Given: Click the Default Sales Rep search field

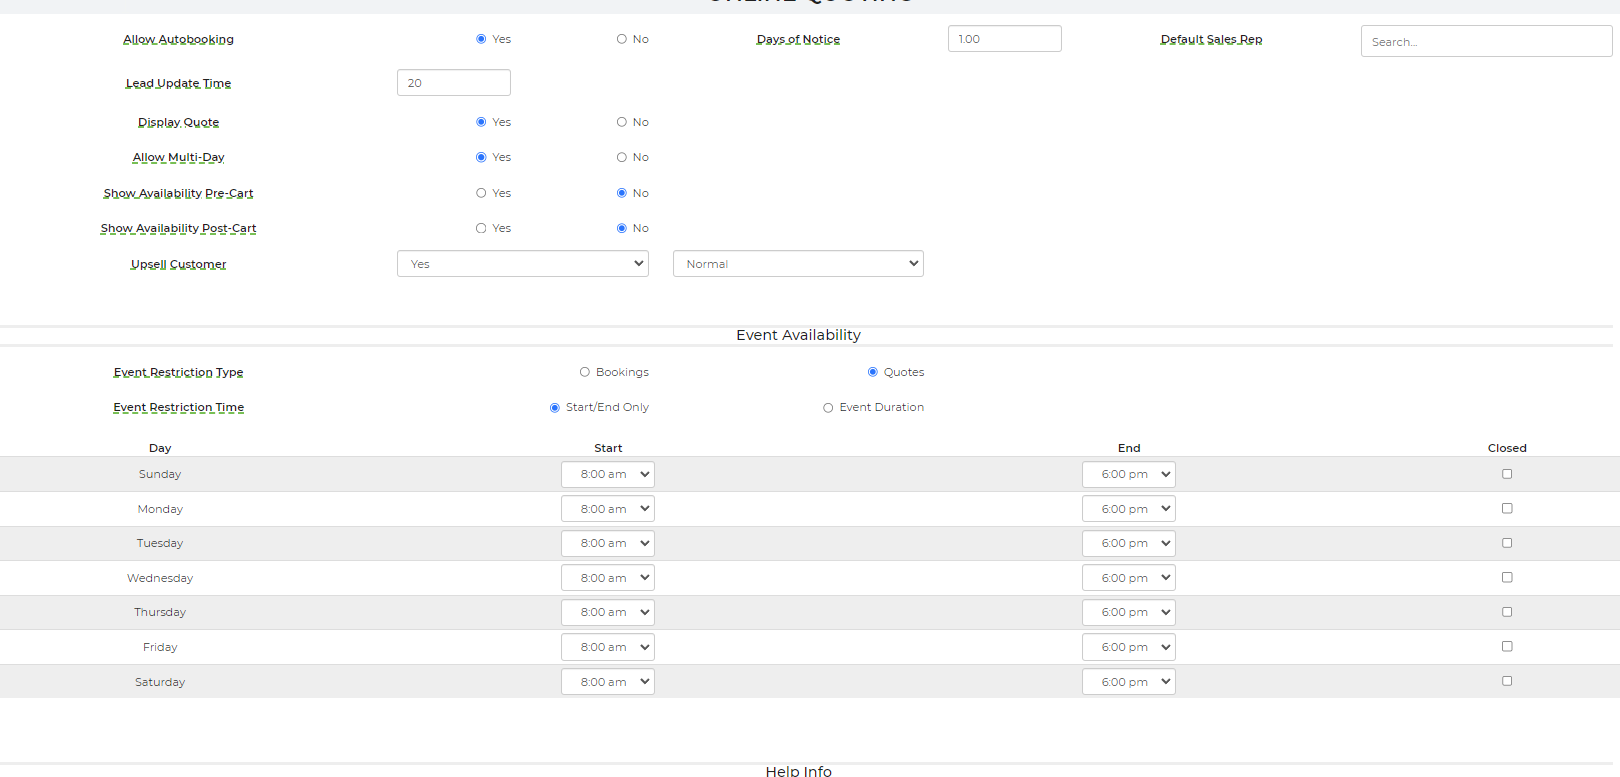Looking at the screenshot, I should tap(1485, 42).
